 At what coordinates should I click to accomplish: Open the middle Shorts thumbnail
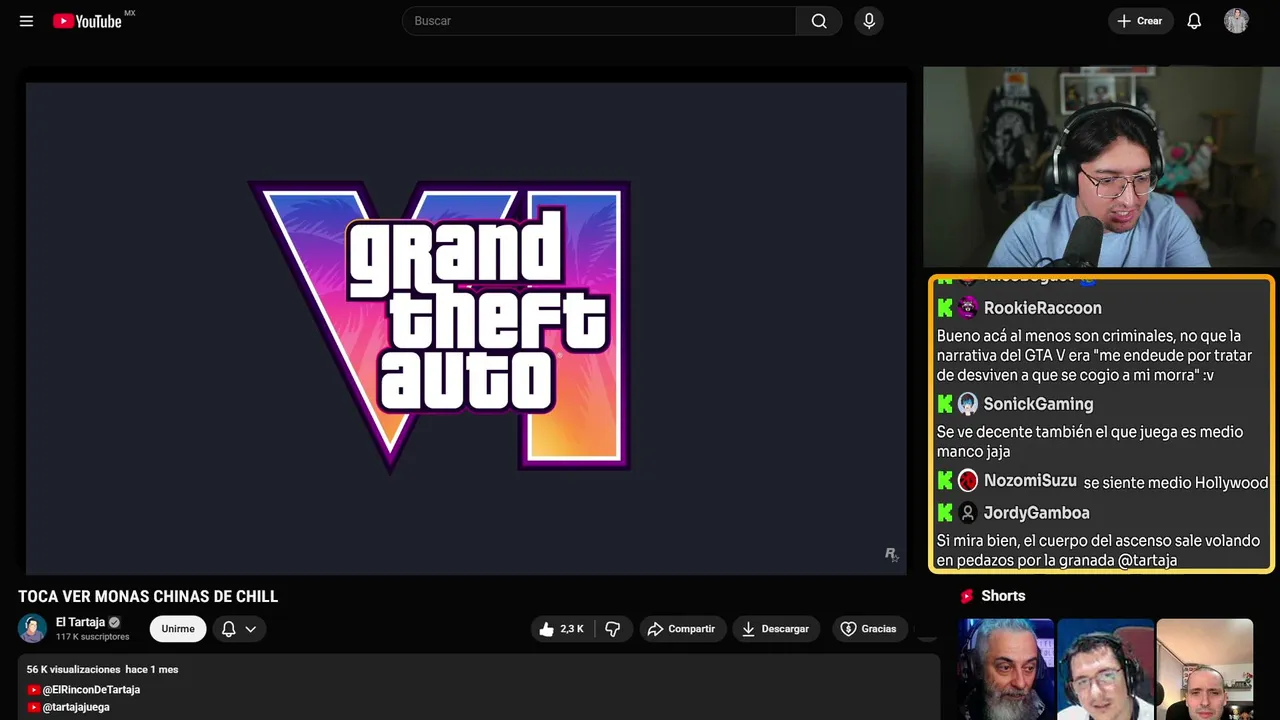point(1105,669)
